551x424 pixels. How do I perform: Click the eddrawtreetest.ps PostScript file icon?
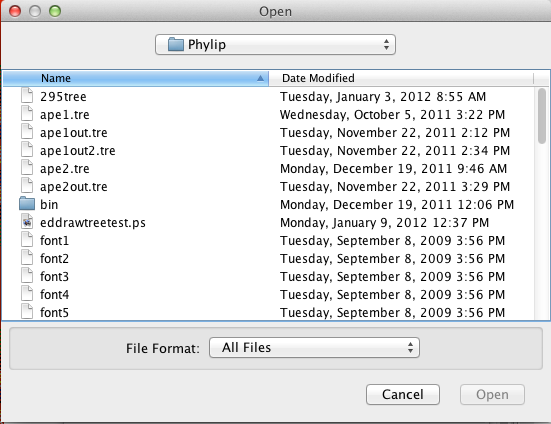coord(27,222)
